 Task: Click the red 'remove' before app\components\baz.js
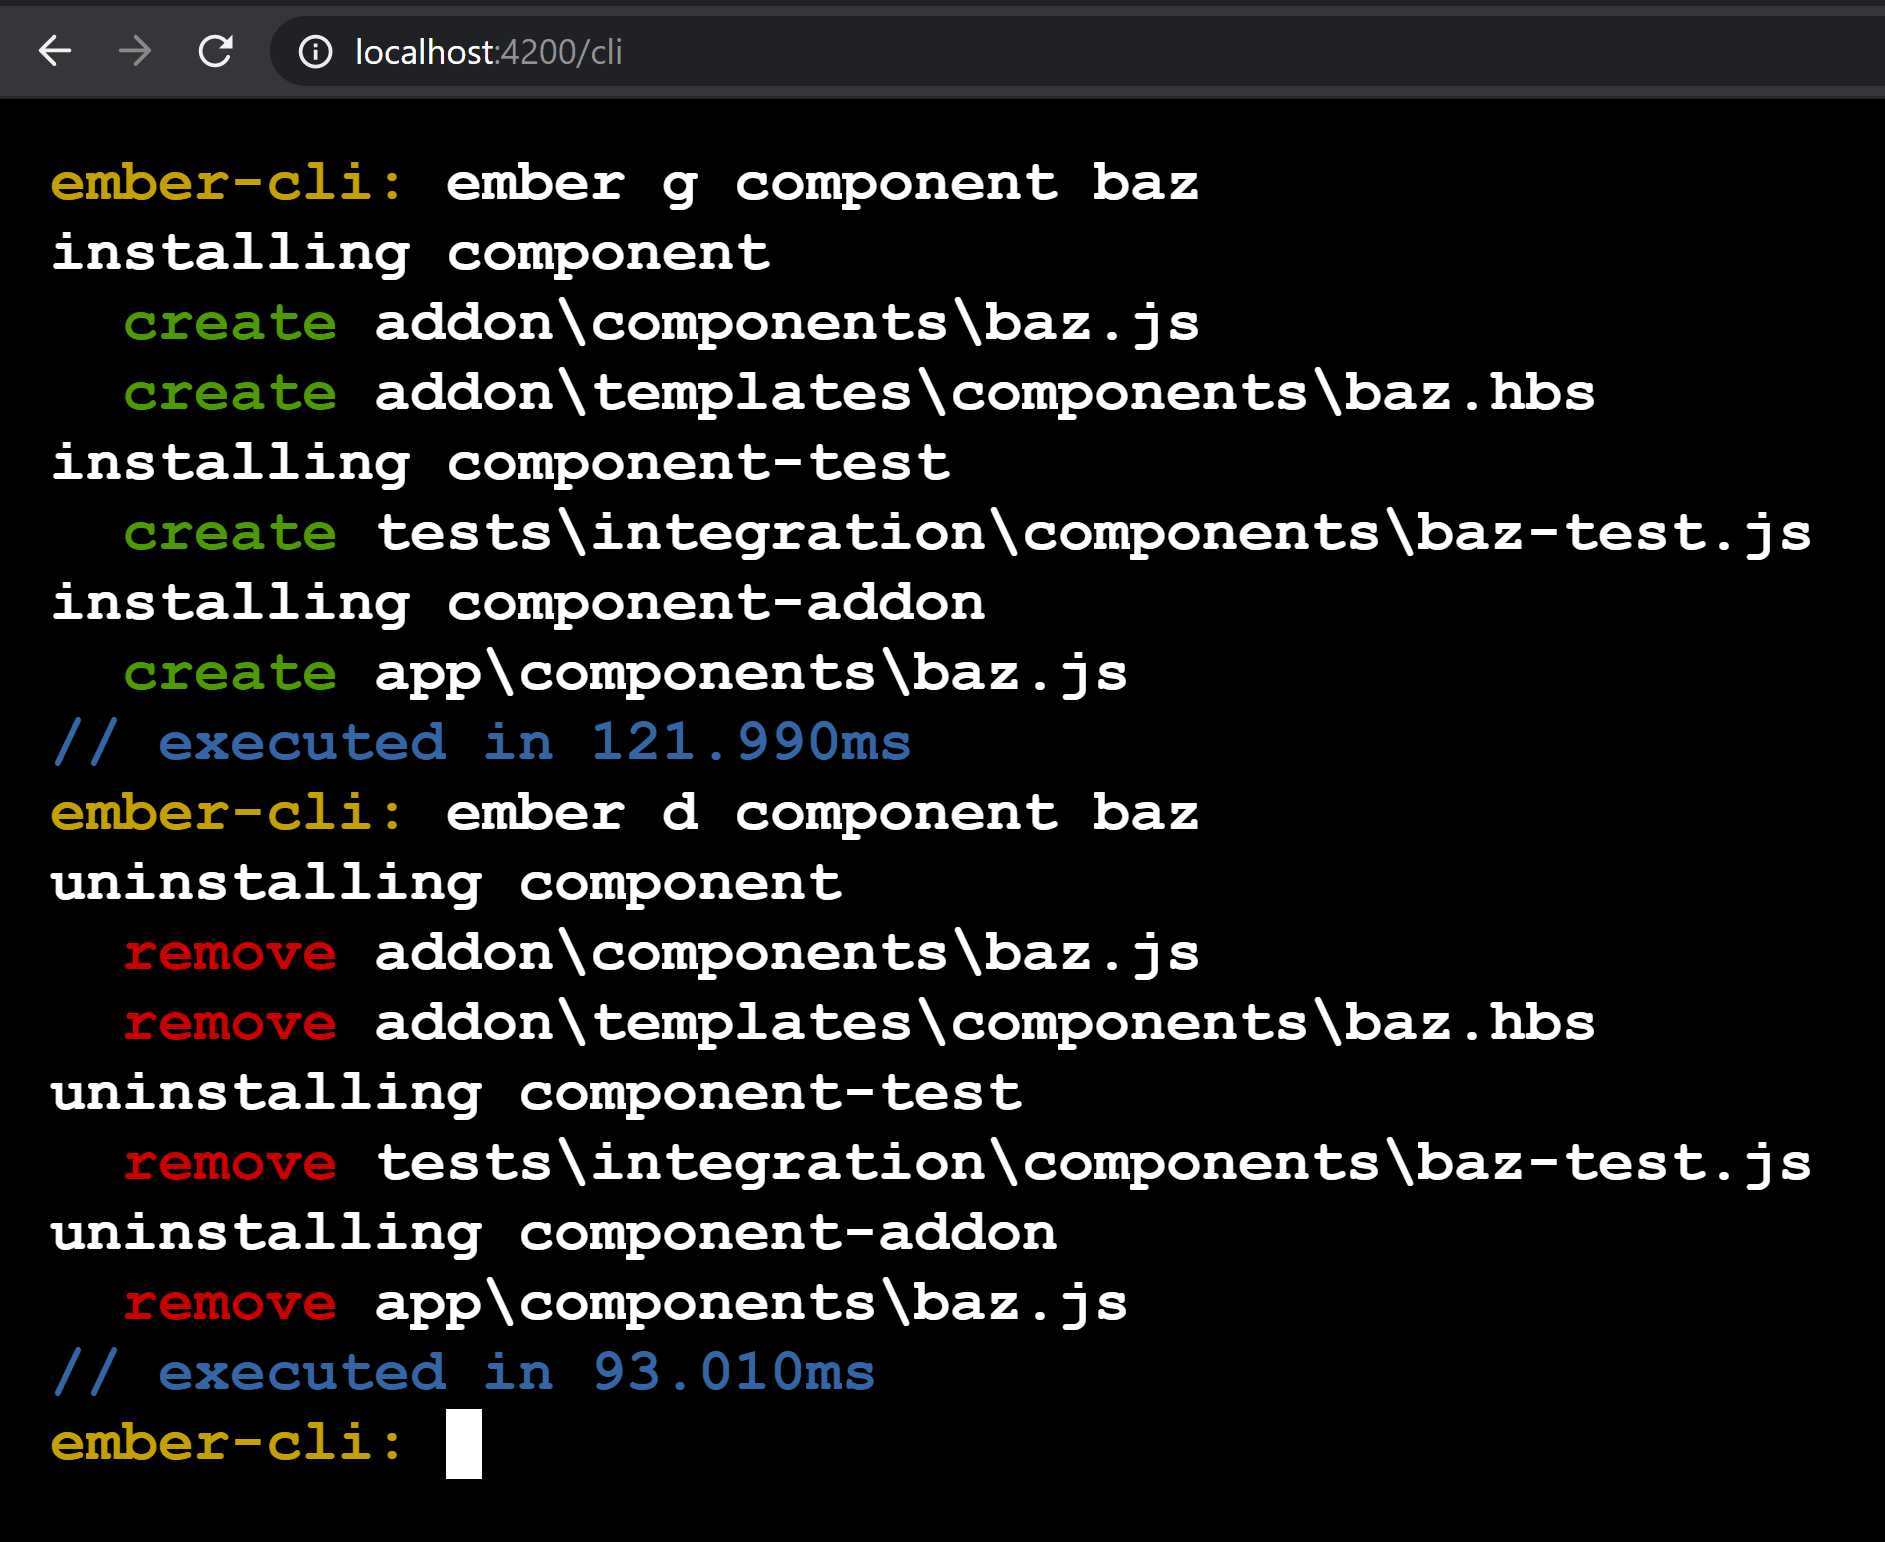pos(230,1304)
